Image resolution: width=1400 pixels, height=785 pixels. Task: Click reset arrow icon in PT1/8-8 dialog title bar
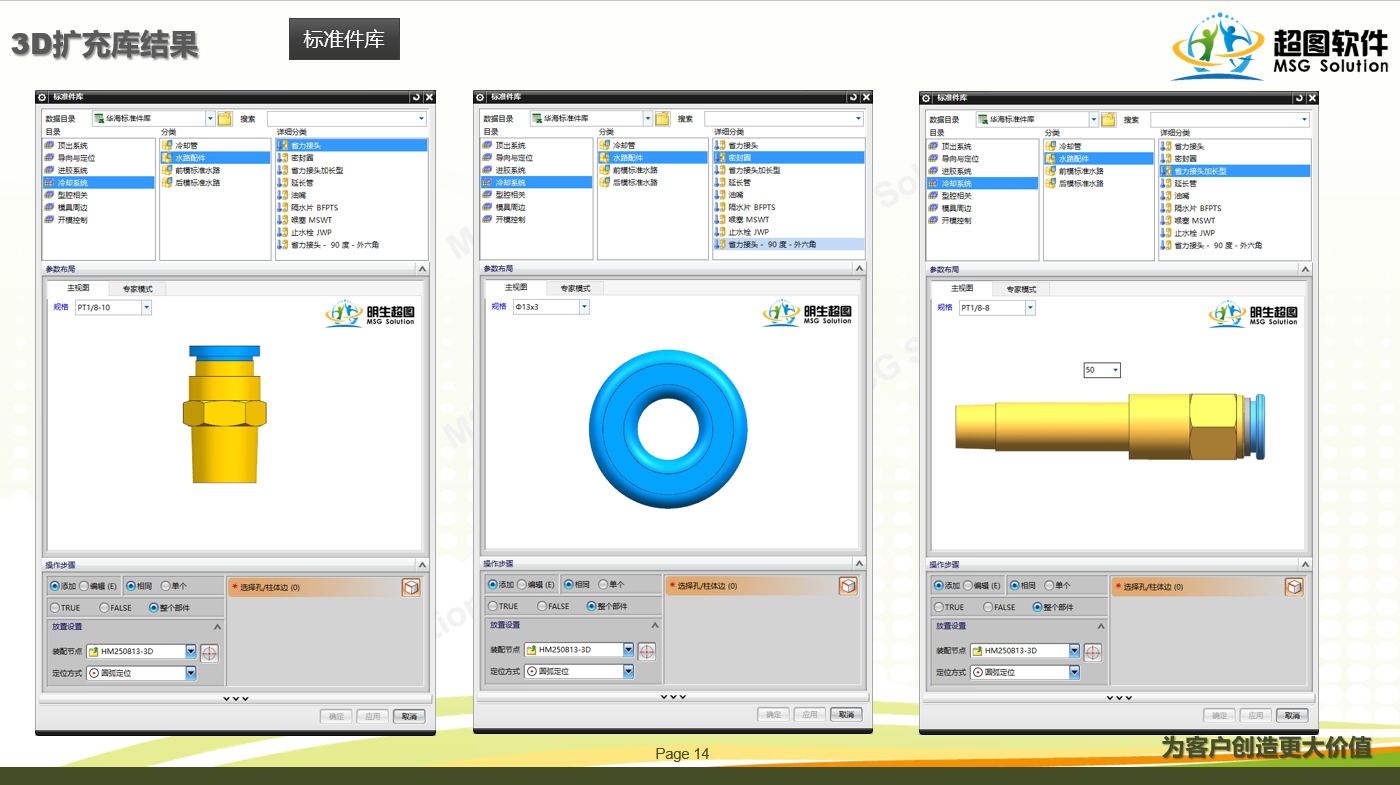coord(1299,97)
